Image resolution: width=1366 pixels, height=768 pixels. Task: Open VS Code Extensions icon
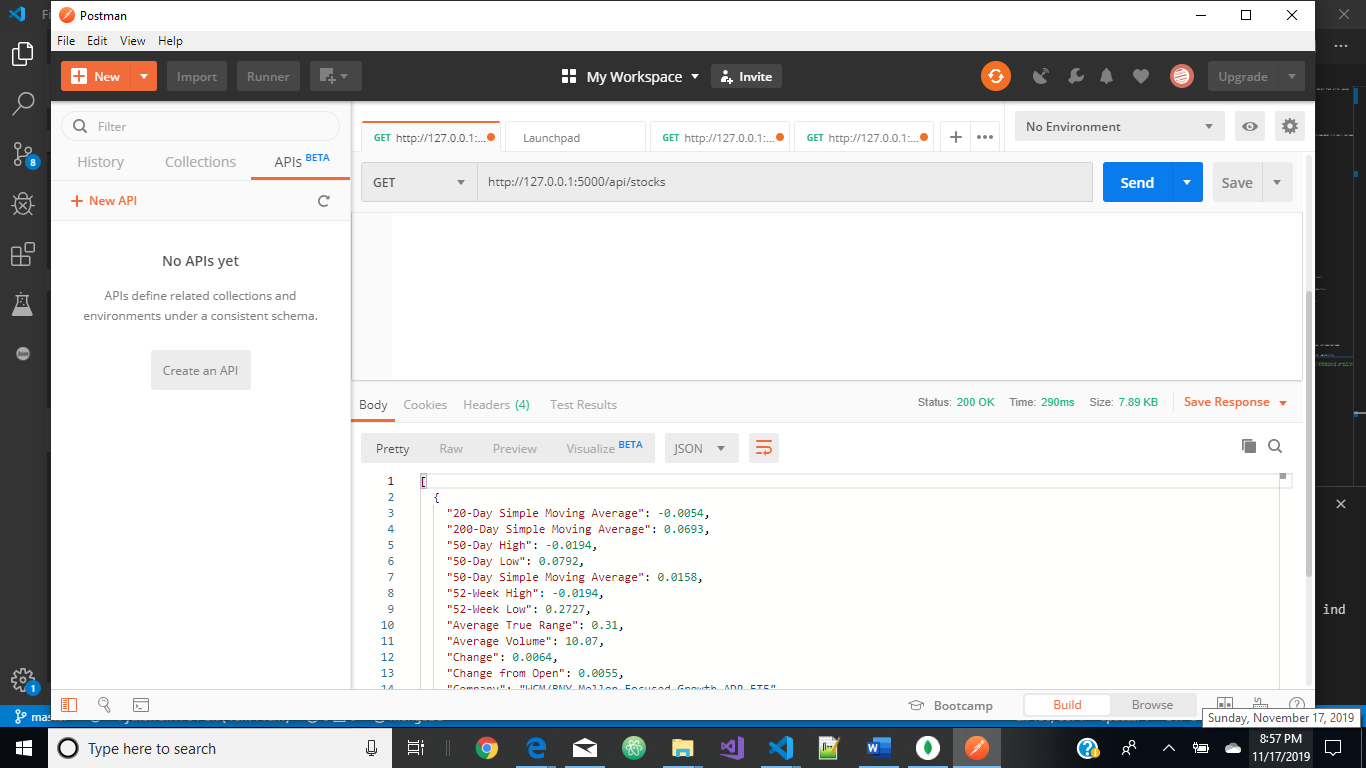(22, 255)
